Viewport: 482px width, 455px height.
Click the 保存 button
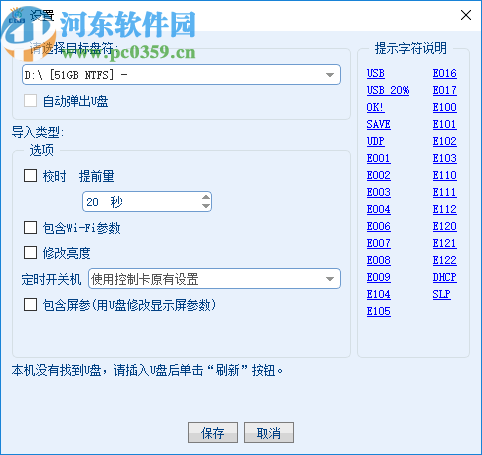point(213,433)
